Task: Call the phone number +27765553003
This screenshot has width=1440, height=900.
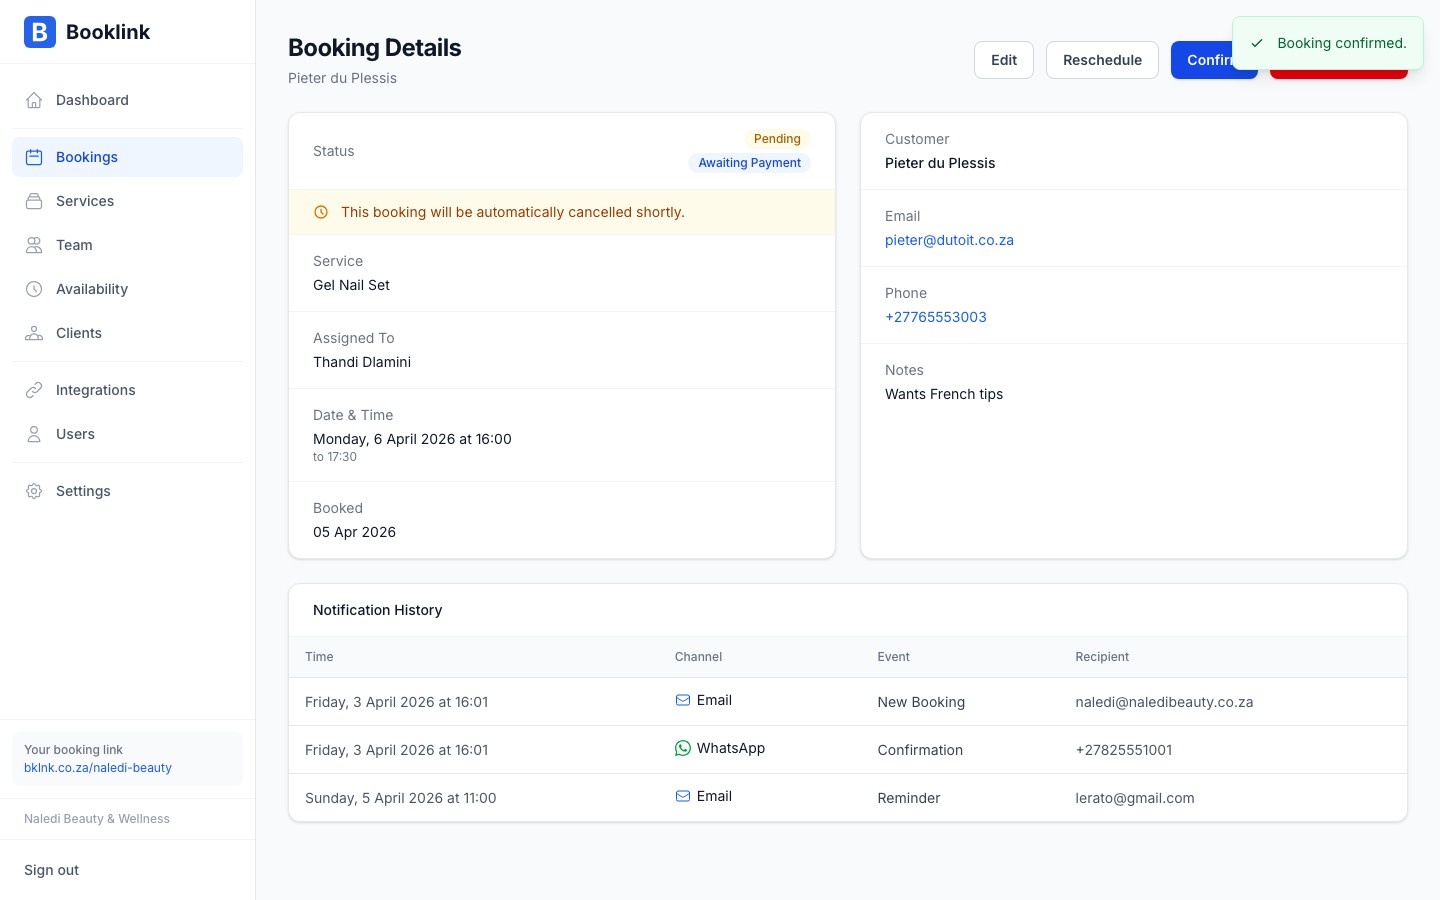Action: [x=935, y=317]
